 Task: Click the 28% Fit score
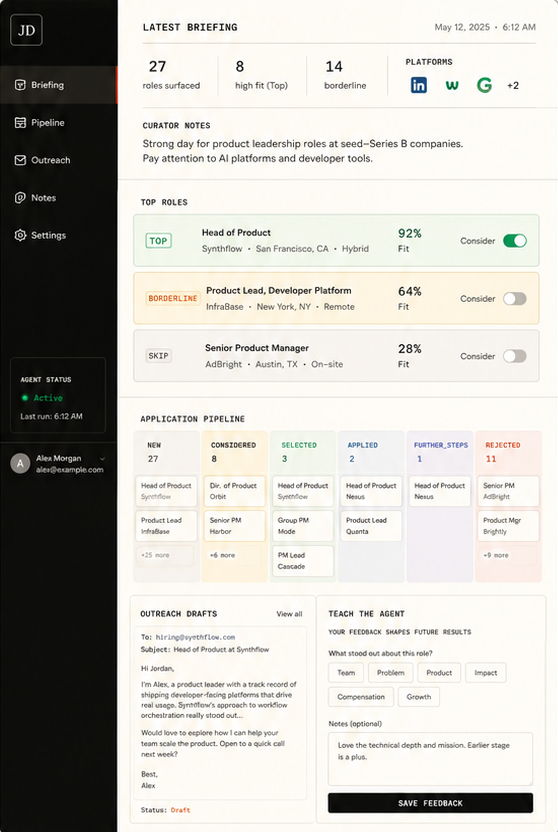[409, 356]
